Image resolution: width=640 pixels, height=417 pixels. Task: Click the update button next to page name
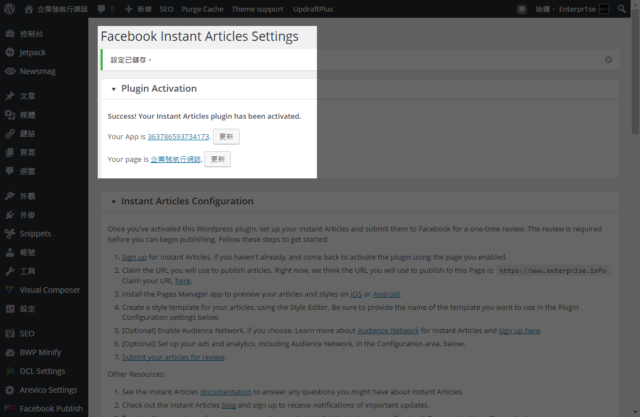click(218, 159)
